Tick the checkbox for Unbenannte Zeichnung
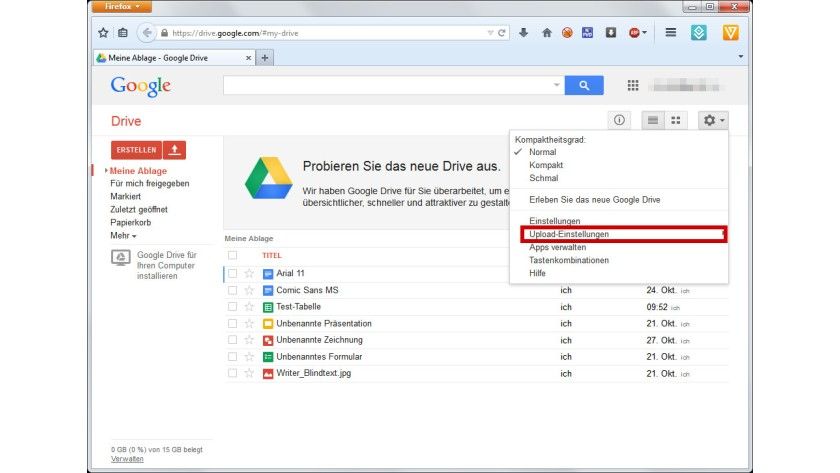Image resolution: width=840 pixels, height=473 pixels. 232,340
